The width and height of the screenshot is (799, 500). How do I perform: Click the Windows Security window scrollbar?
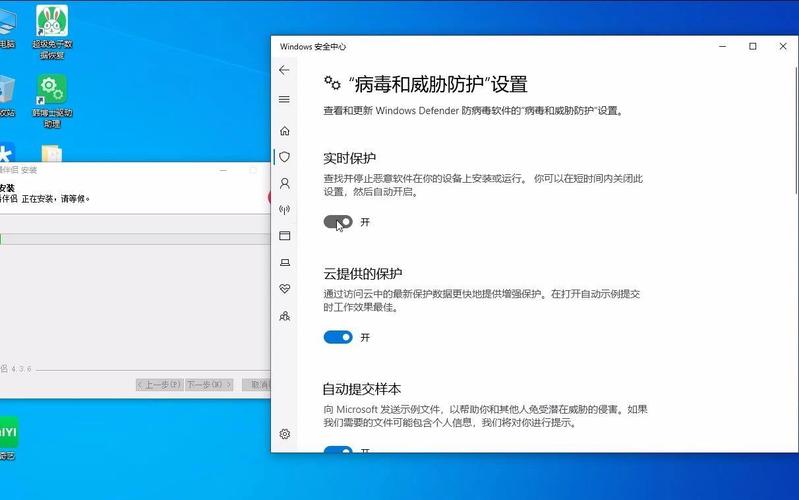[x=796, y=130]
